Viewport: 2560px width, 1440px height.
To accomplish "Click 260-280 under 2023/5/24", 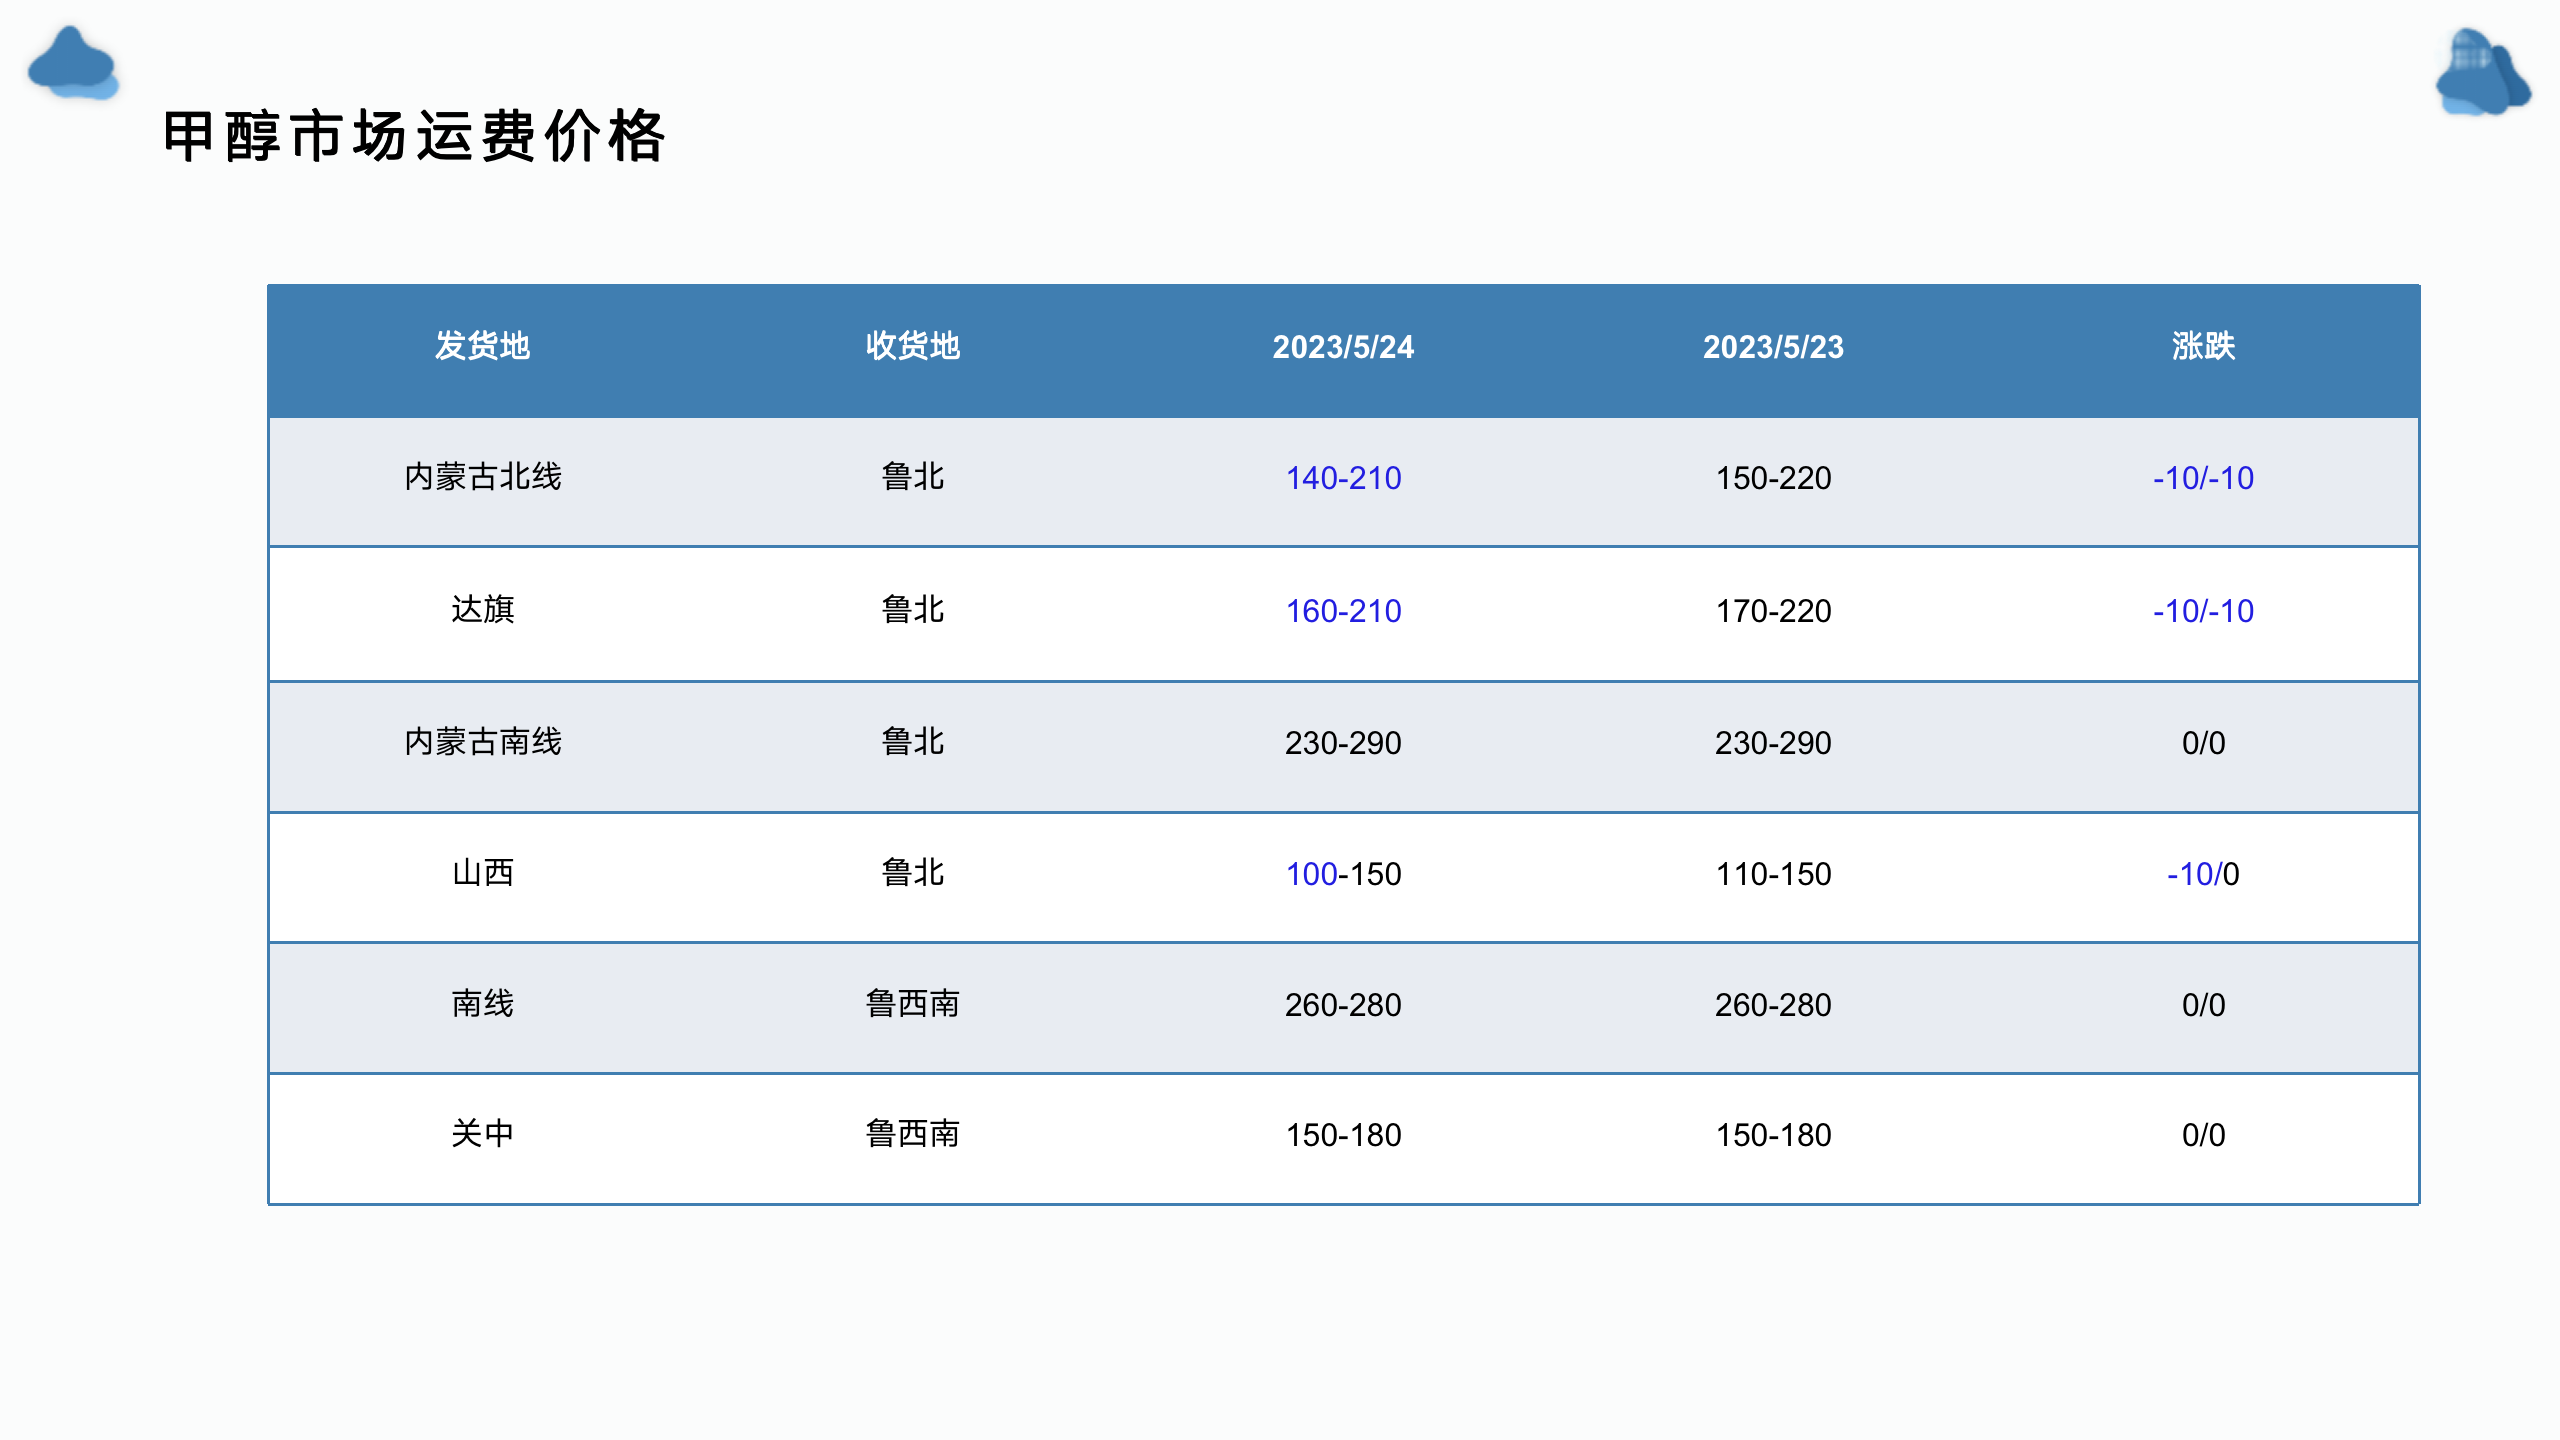I will click(x=1343, y=1005).
